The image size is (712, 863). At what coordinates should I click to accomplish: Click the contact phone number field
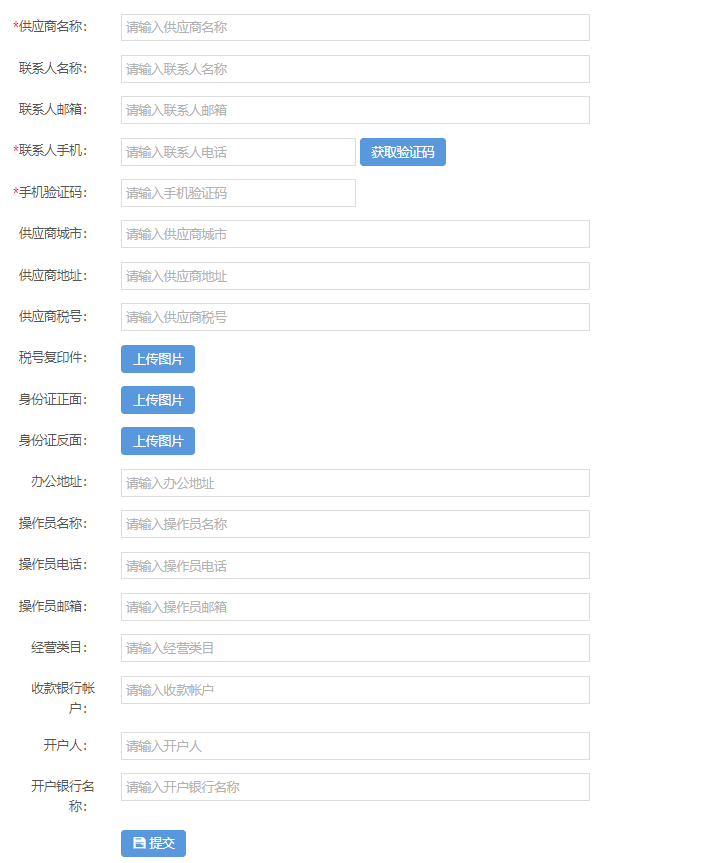tap(238, 152)
